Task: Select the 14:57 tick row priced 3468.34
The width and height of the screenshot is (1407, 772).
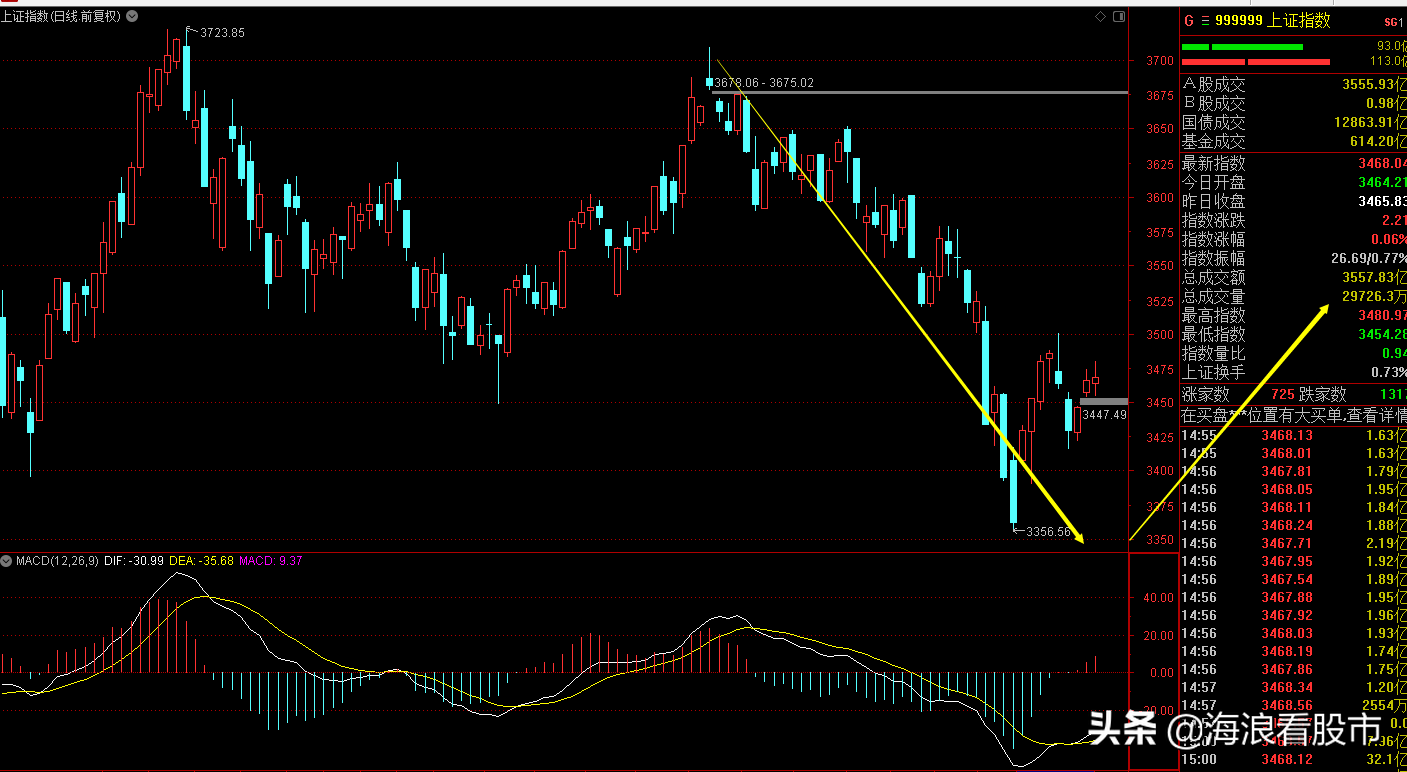Action: click(1294, 687)
